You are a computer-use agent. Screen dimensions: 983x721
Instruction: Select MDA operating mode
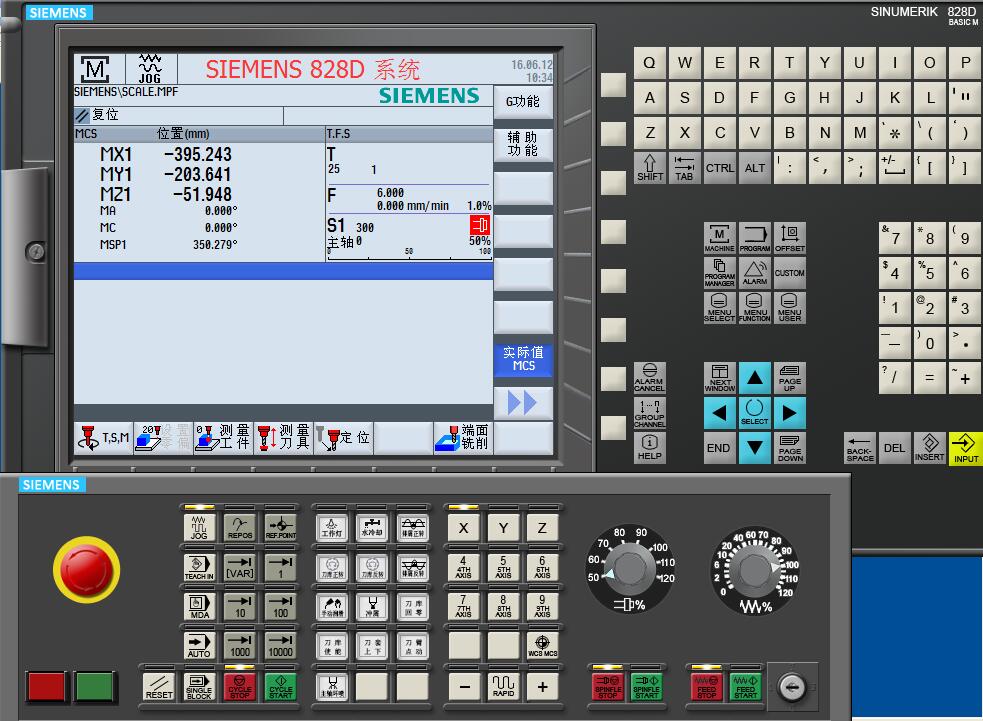(199, 606)
